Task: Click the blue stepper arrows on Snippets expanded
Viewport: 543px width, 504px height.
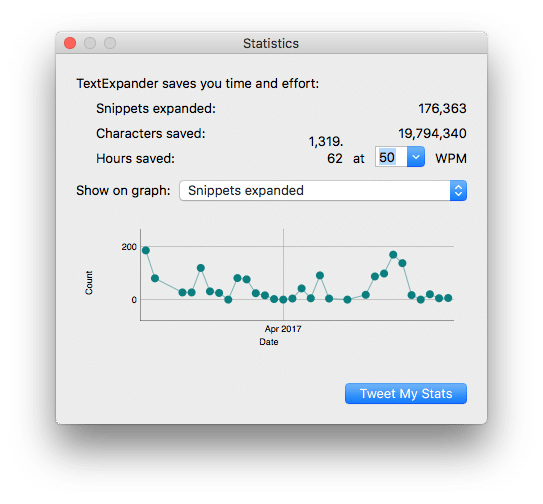Action: pyautogui.click(x=459, y=191)
